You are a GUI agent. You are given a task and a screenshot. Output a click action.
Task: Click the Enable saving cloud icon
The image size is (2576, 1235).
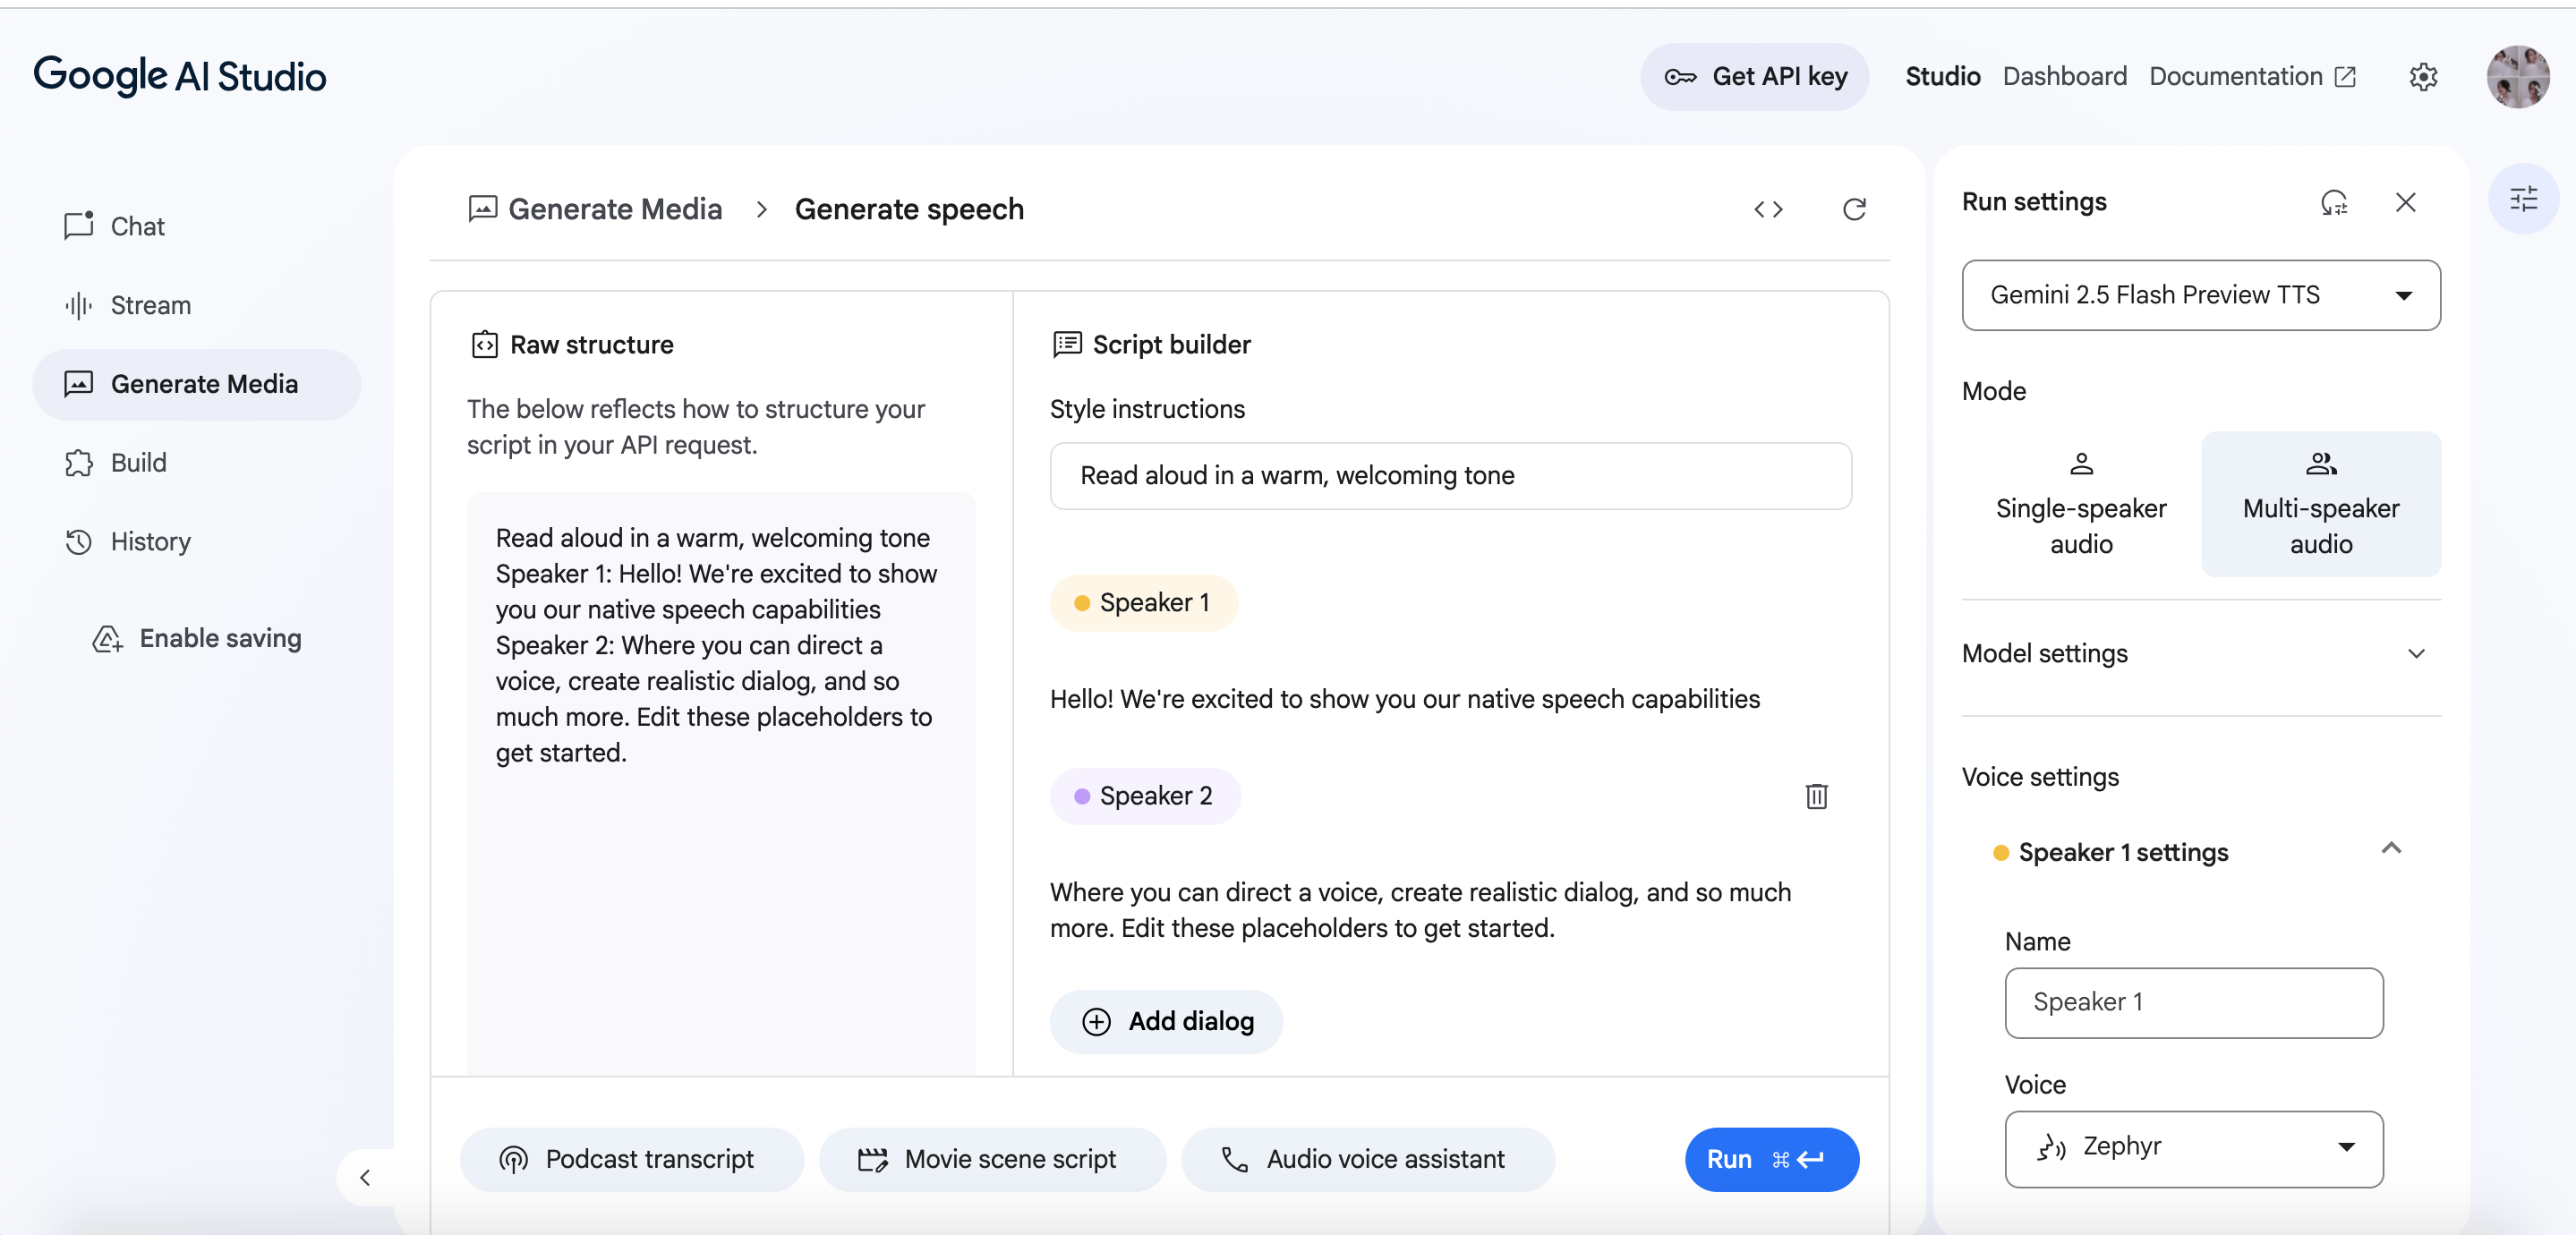[x=107, y=638]
